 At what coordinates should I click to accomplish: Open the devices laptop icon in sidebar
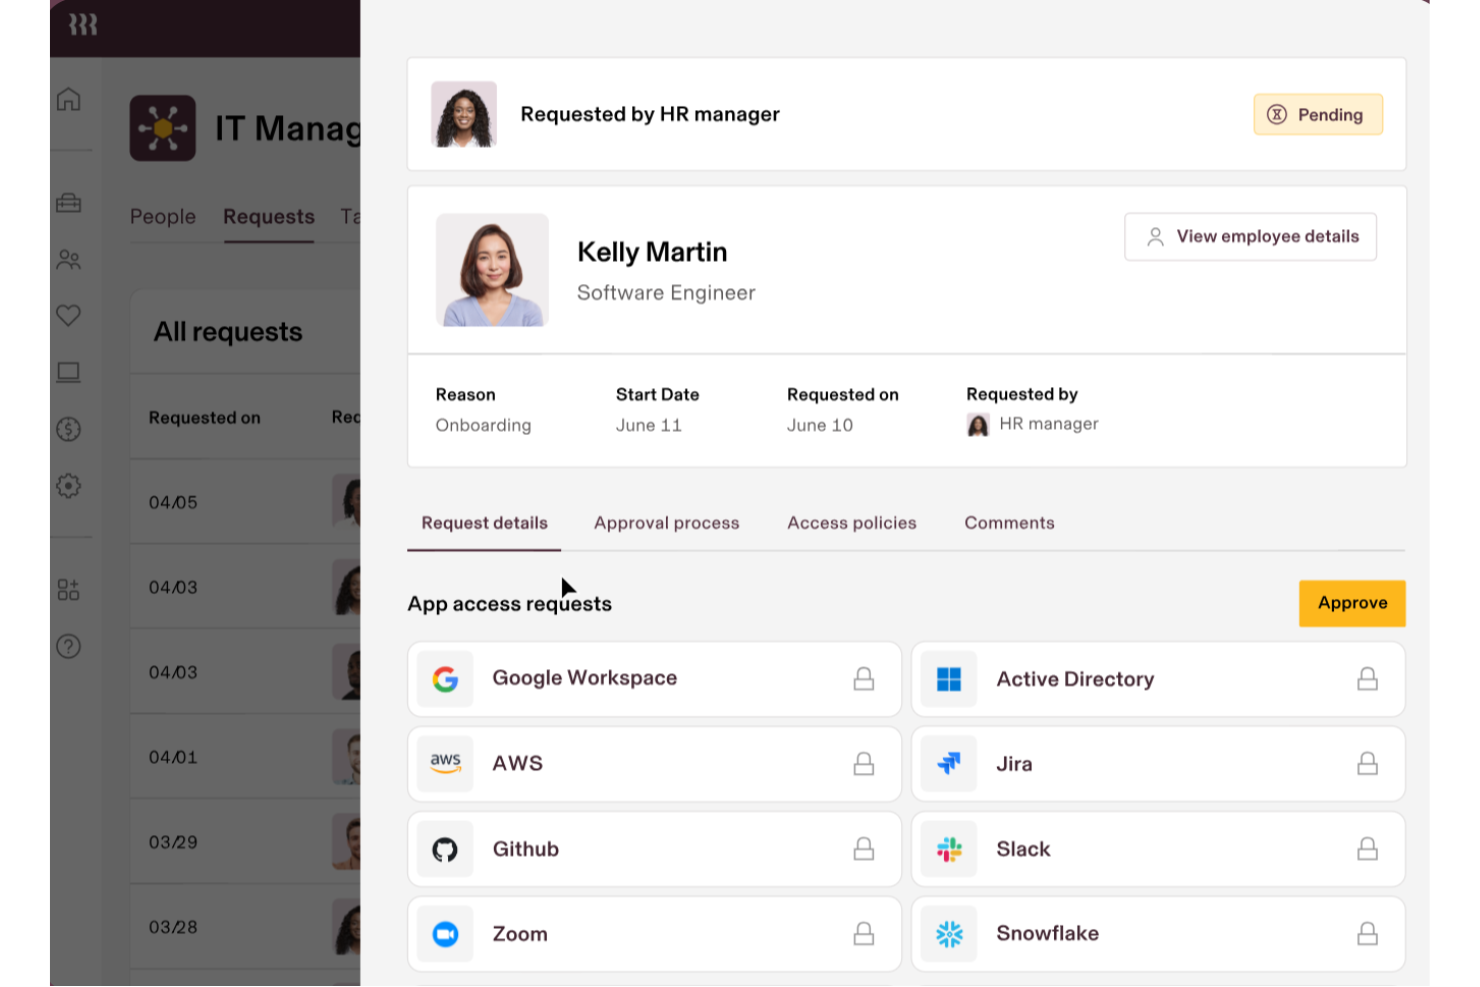pyautogui.click(x=69, y=372)
